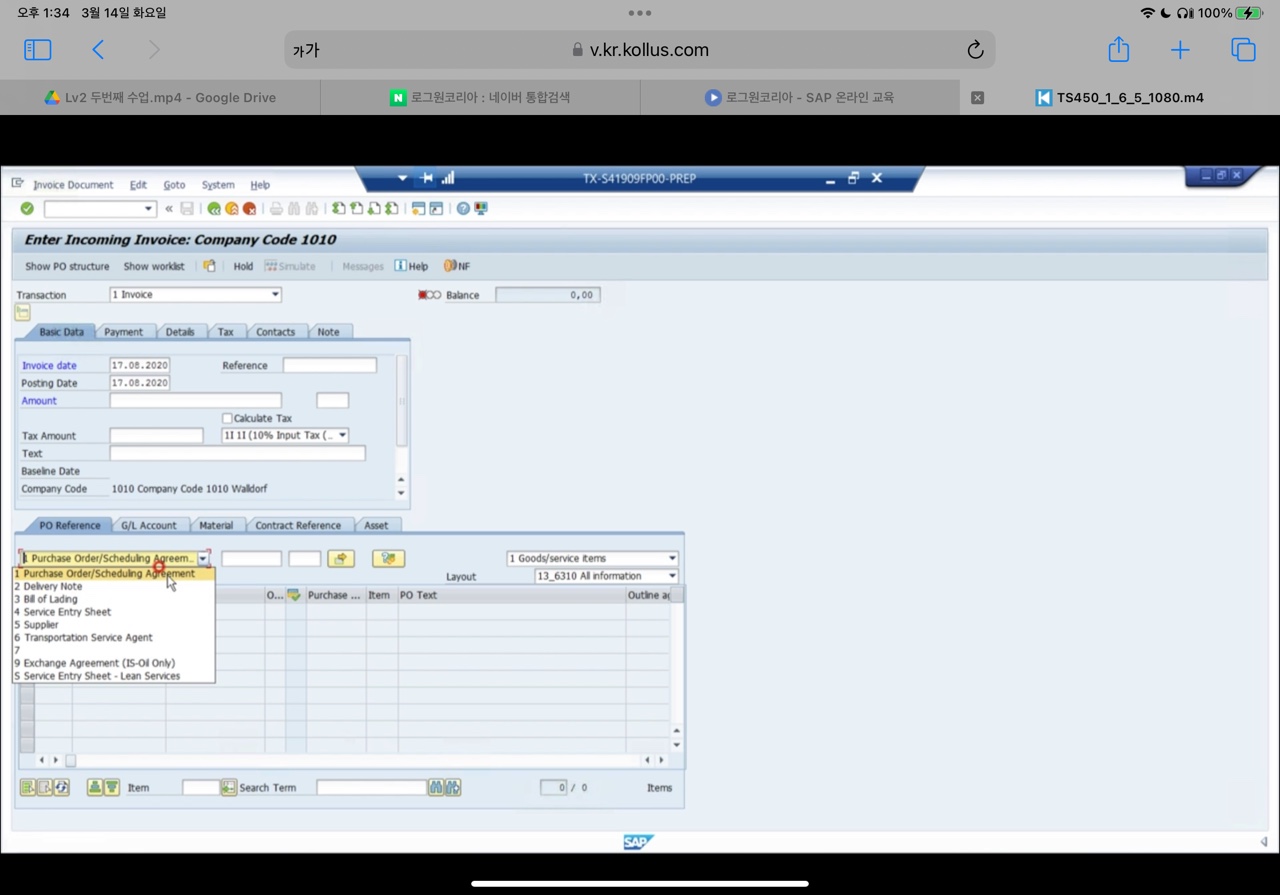Click Show PO structure button
Image resolution: width=1280 pixels, height=895 pixels.
pyautogui.click(x=67, y=266)
